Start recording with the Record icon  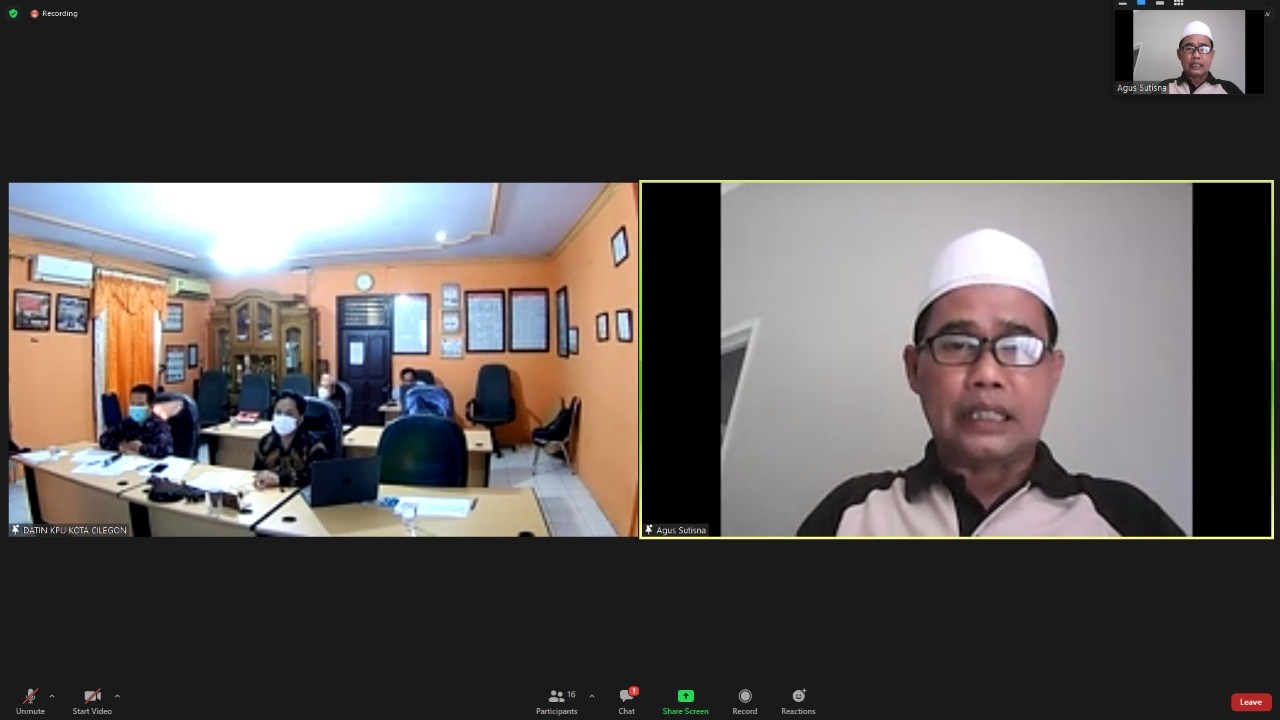(744, 701)
